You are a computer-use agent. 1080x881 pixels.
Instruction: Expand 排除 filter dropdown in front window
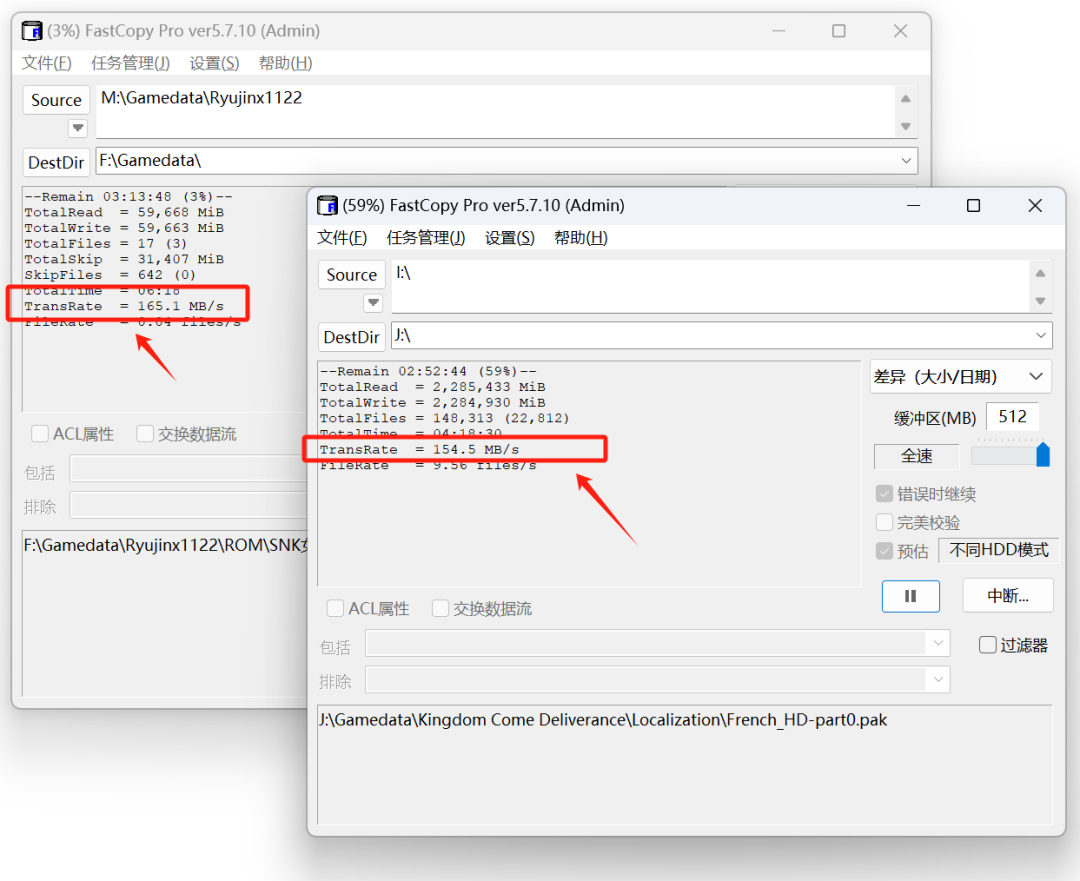(x=938, y=679)
